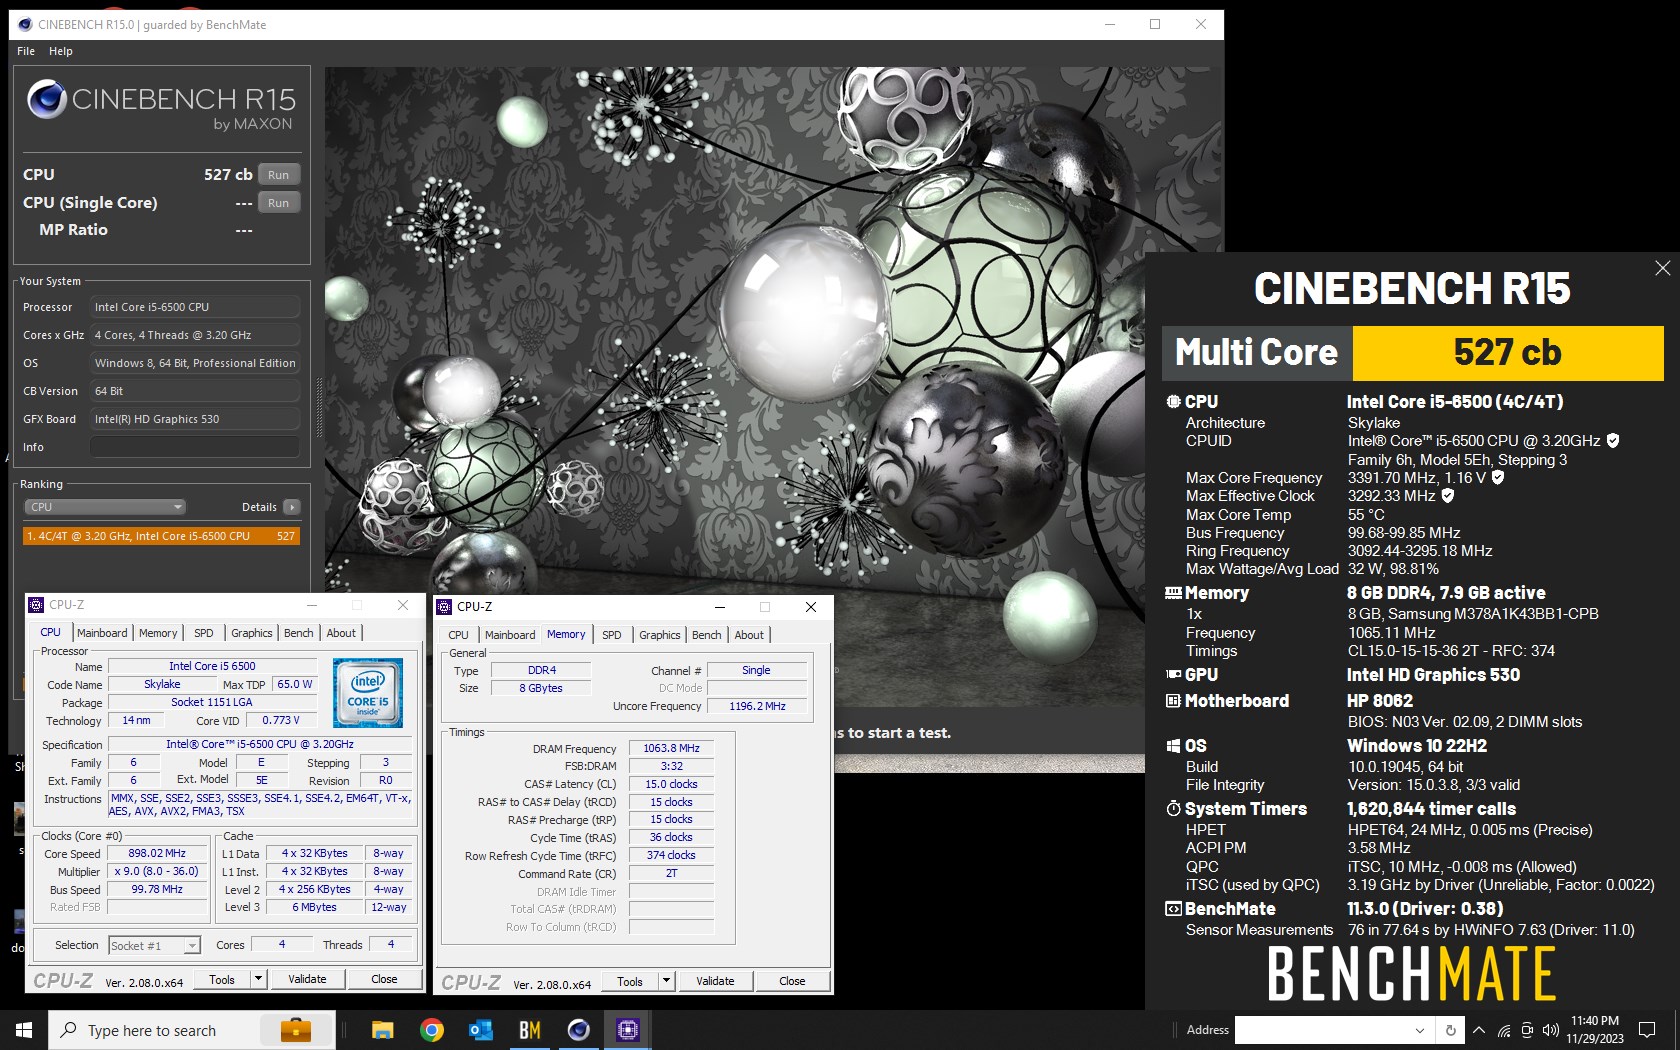The width and height of the screenshot is (1680, 1050).
Task: Click the Intel Core i5 logo in CPU-Z
Action: [x=368, y=692]
